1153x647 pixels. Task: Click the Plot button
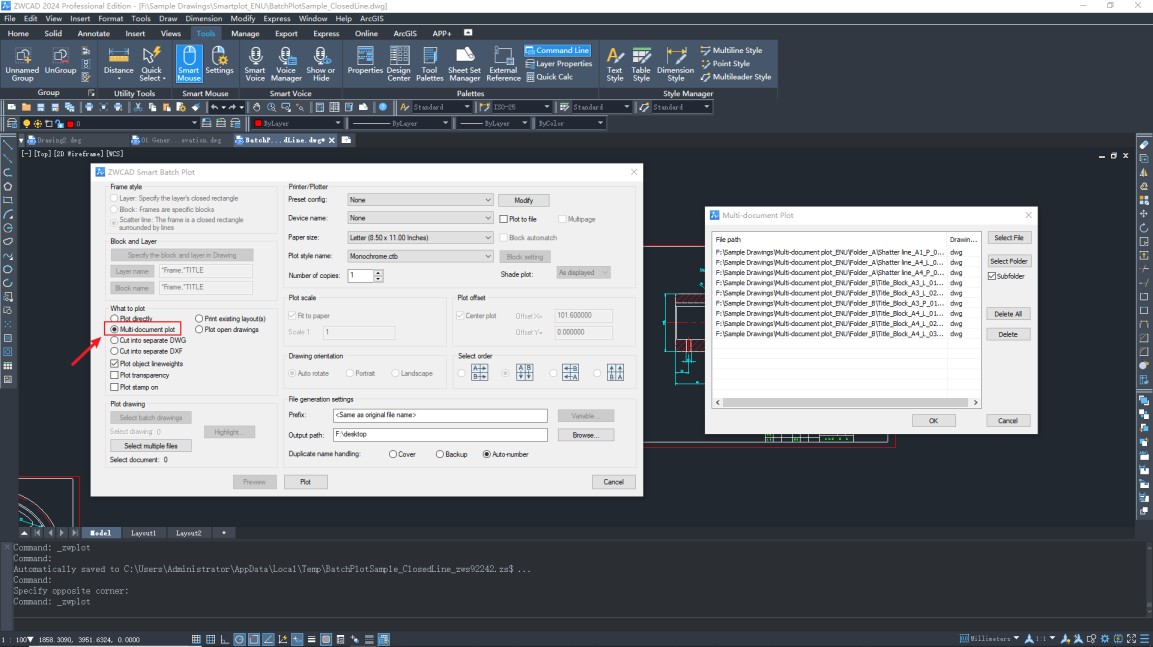(305, 482)
